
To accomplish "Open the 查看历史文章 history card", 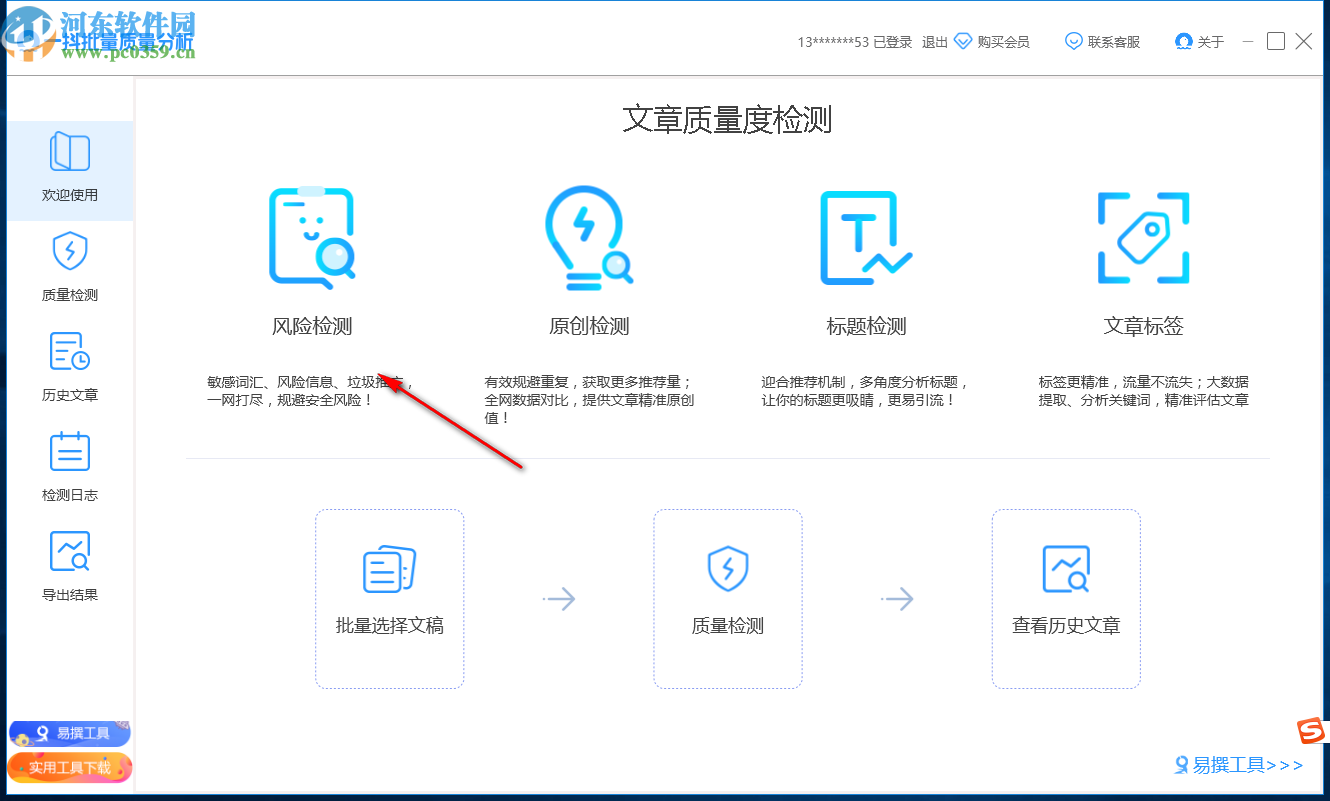I will pyautogui.click(x=1065, y=598).
